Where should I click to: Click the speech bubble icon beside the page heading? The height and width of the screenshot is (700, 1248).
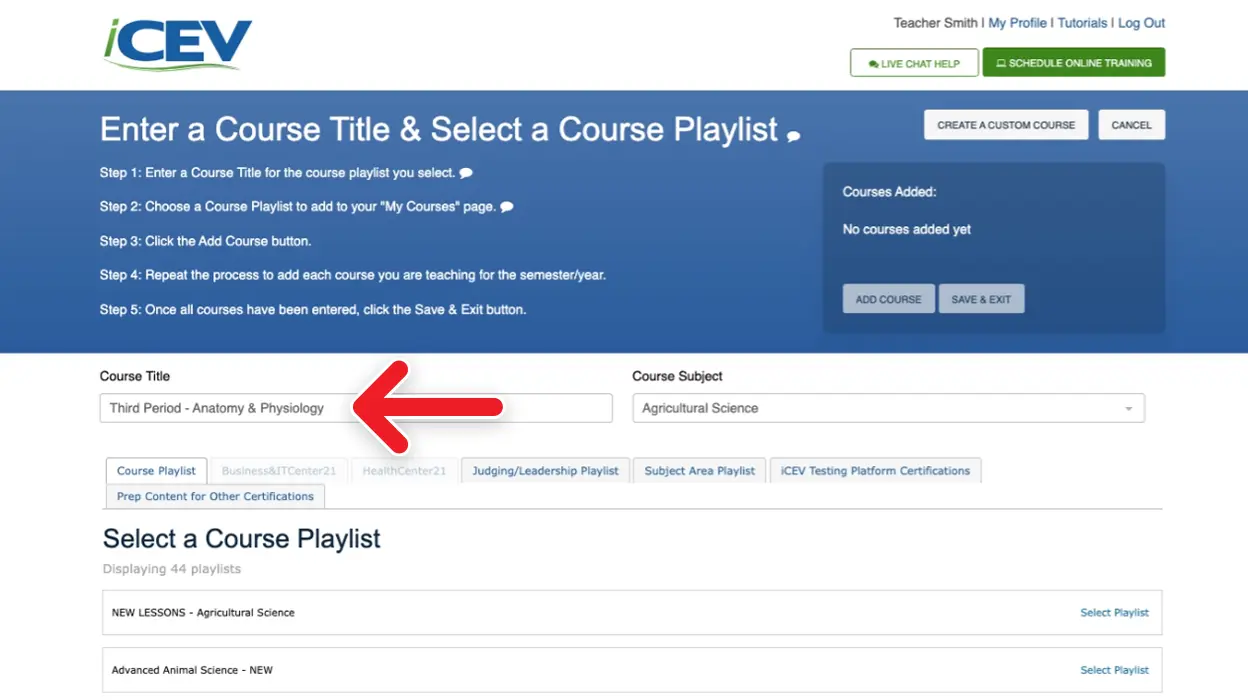(793, 136)
